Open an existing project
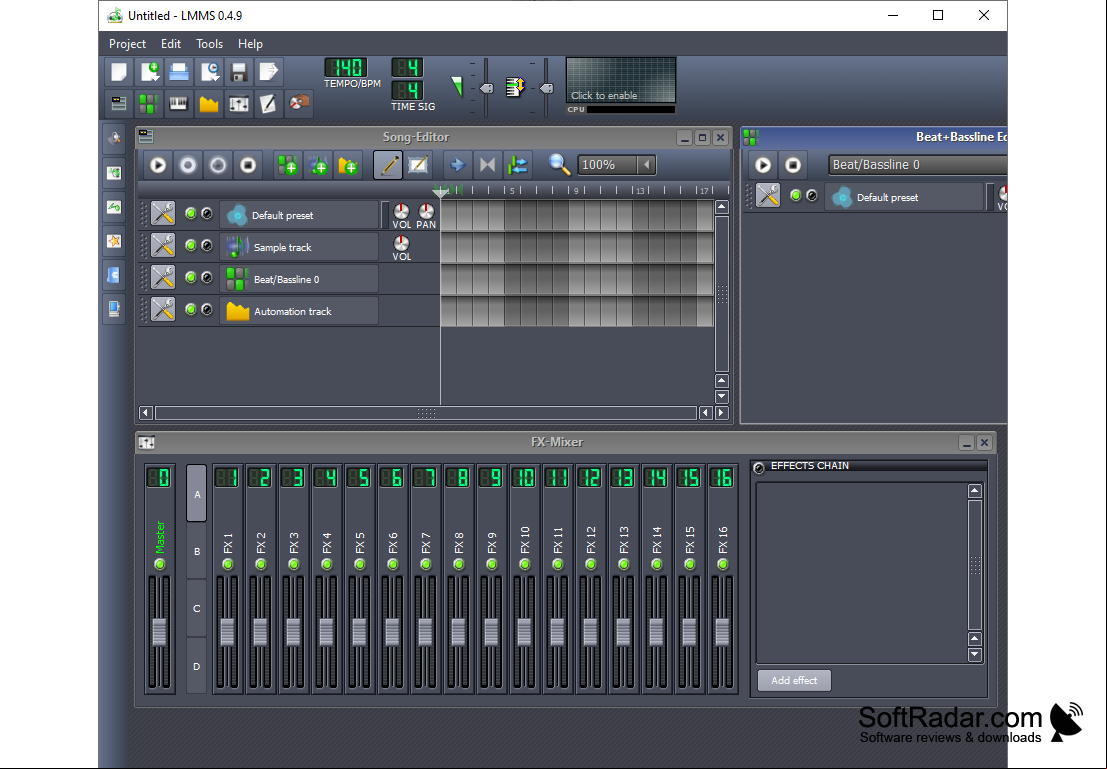 (179, 72)
